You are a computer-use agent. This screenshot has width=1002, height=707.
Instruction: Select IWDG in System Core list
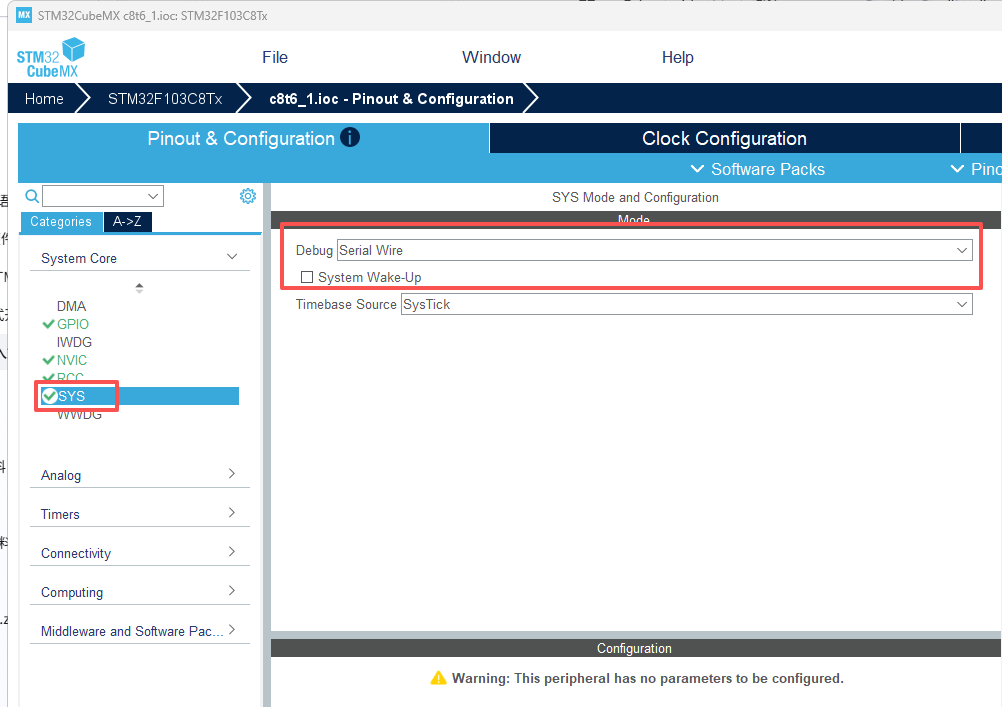click(x=74, y=342)
